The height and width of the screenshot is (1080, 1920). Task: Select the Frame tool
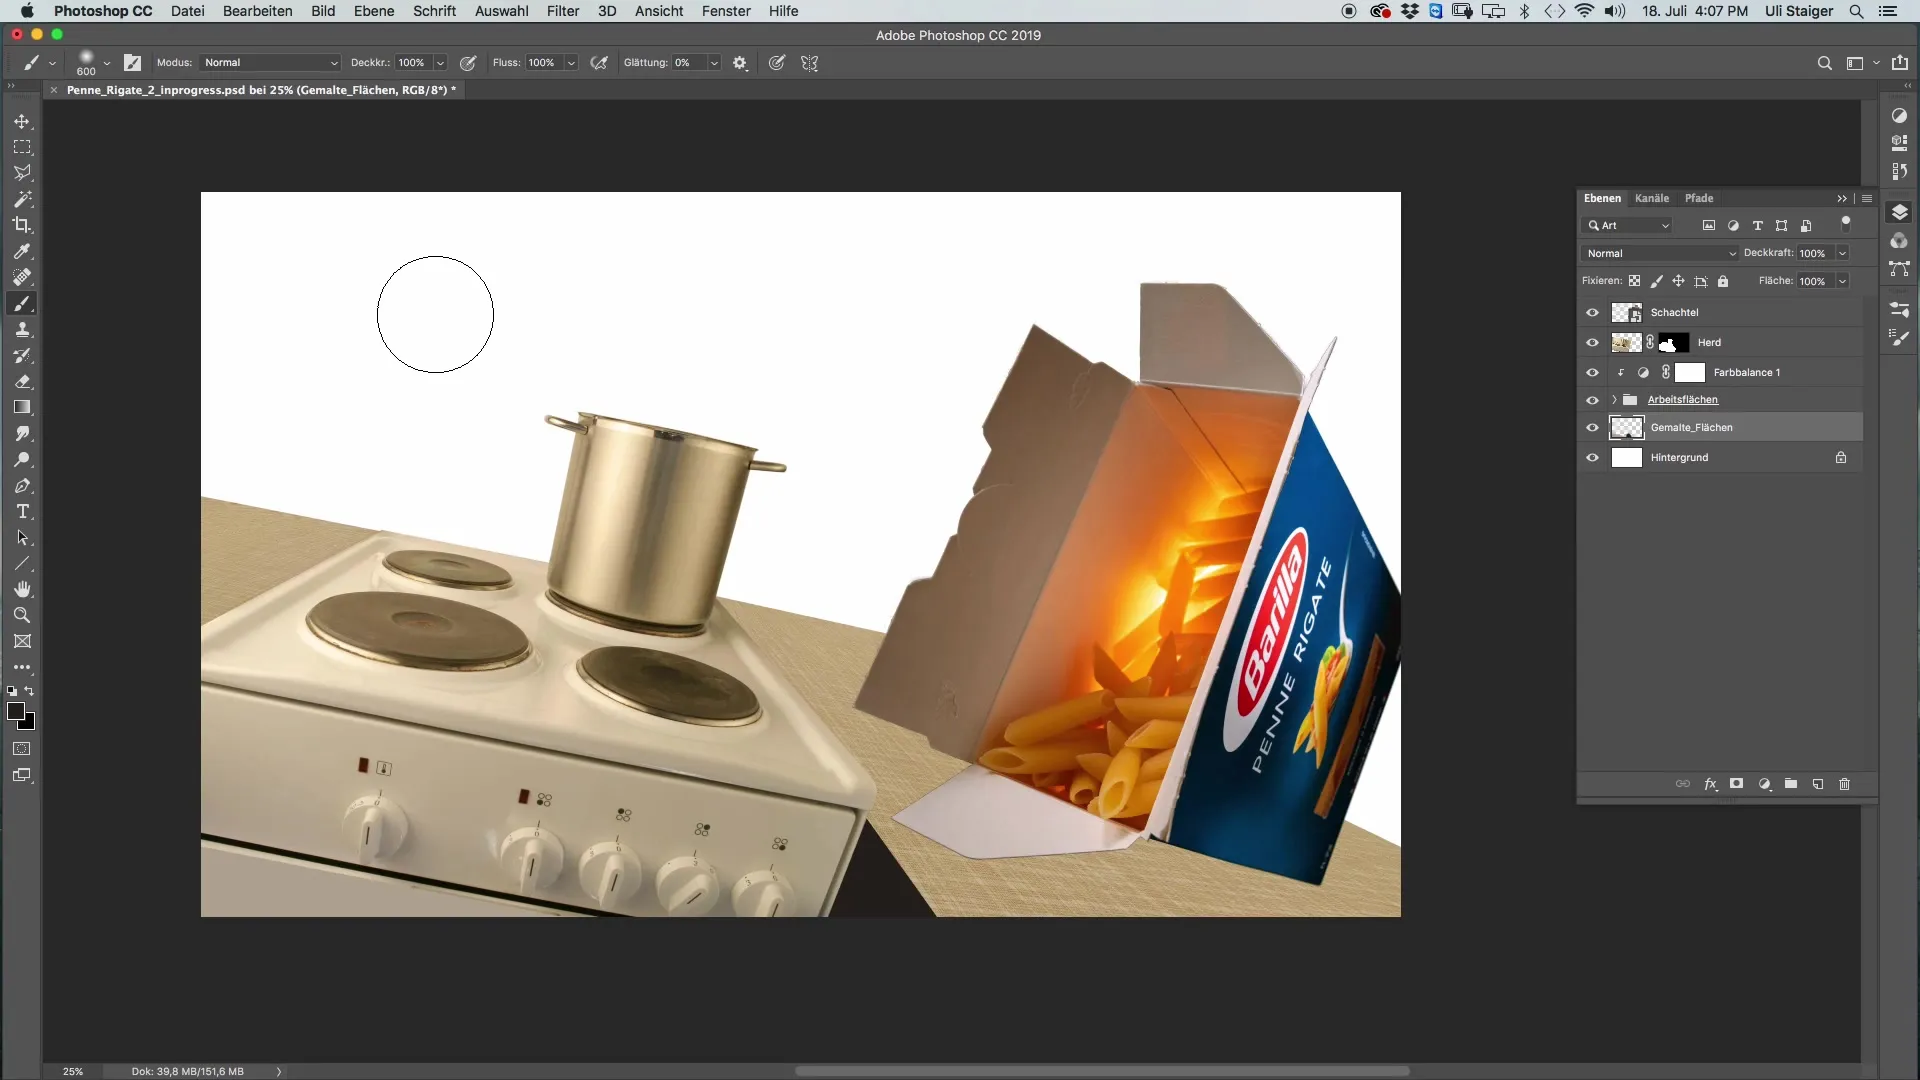pyautogui.click(x=22, y=641)
